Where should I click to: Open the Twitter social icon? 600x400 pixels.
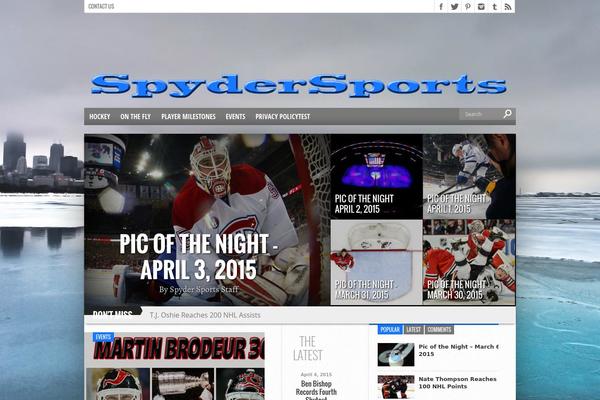coord(454,7)
